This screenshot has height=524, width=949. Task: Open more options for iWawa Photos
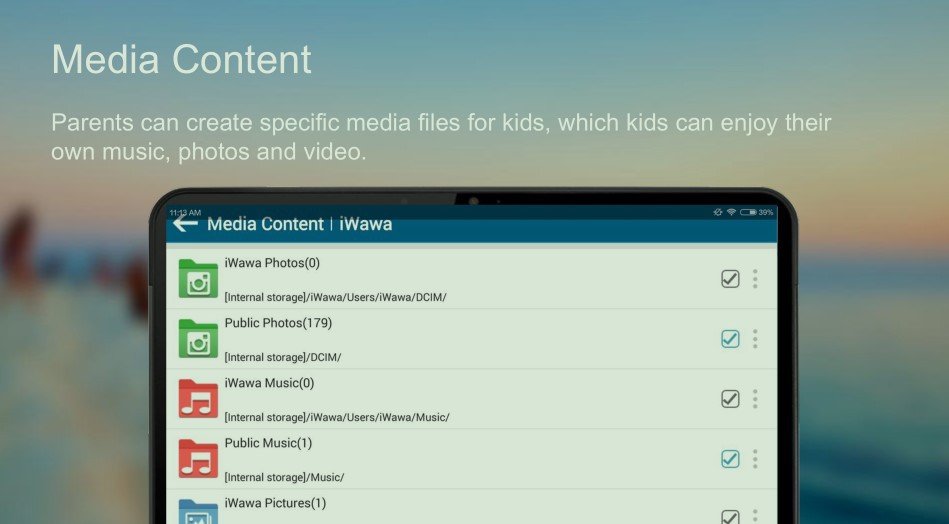(755, 279)
